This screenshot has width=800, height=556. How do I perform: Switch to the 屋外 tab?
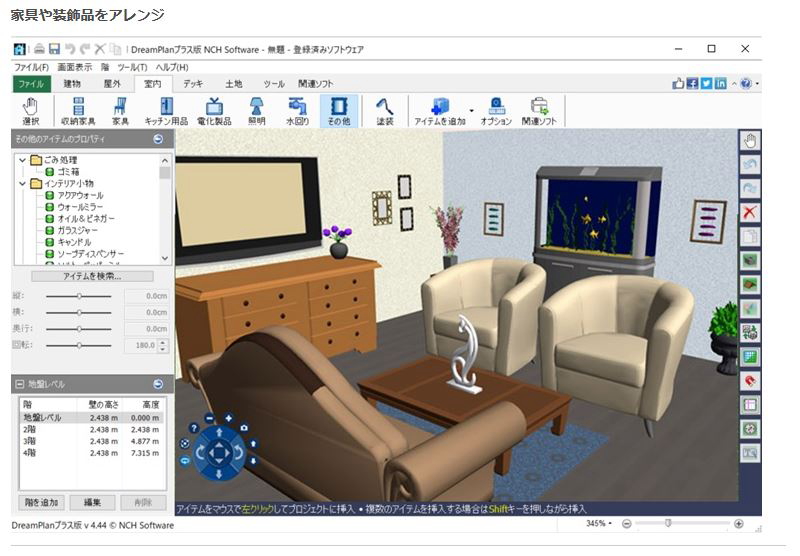click(112, 84)
